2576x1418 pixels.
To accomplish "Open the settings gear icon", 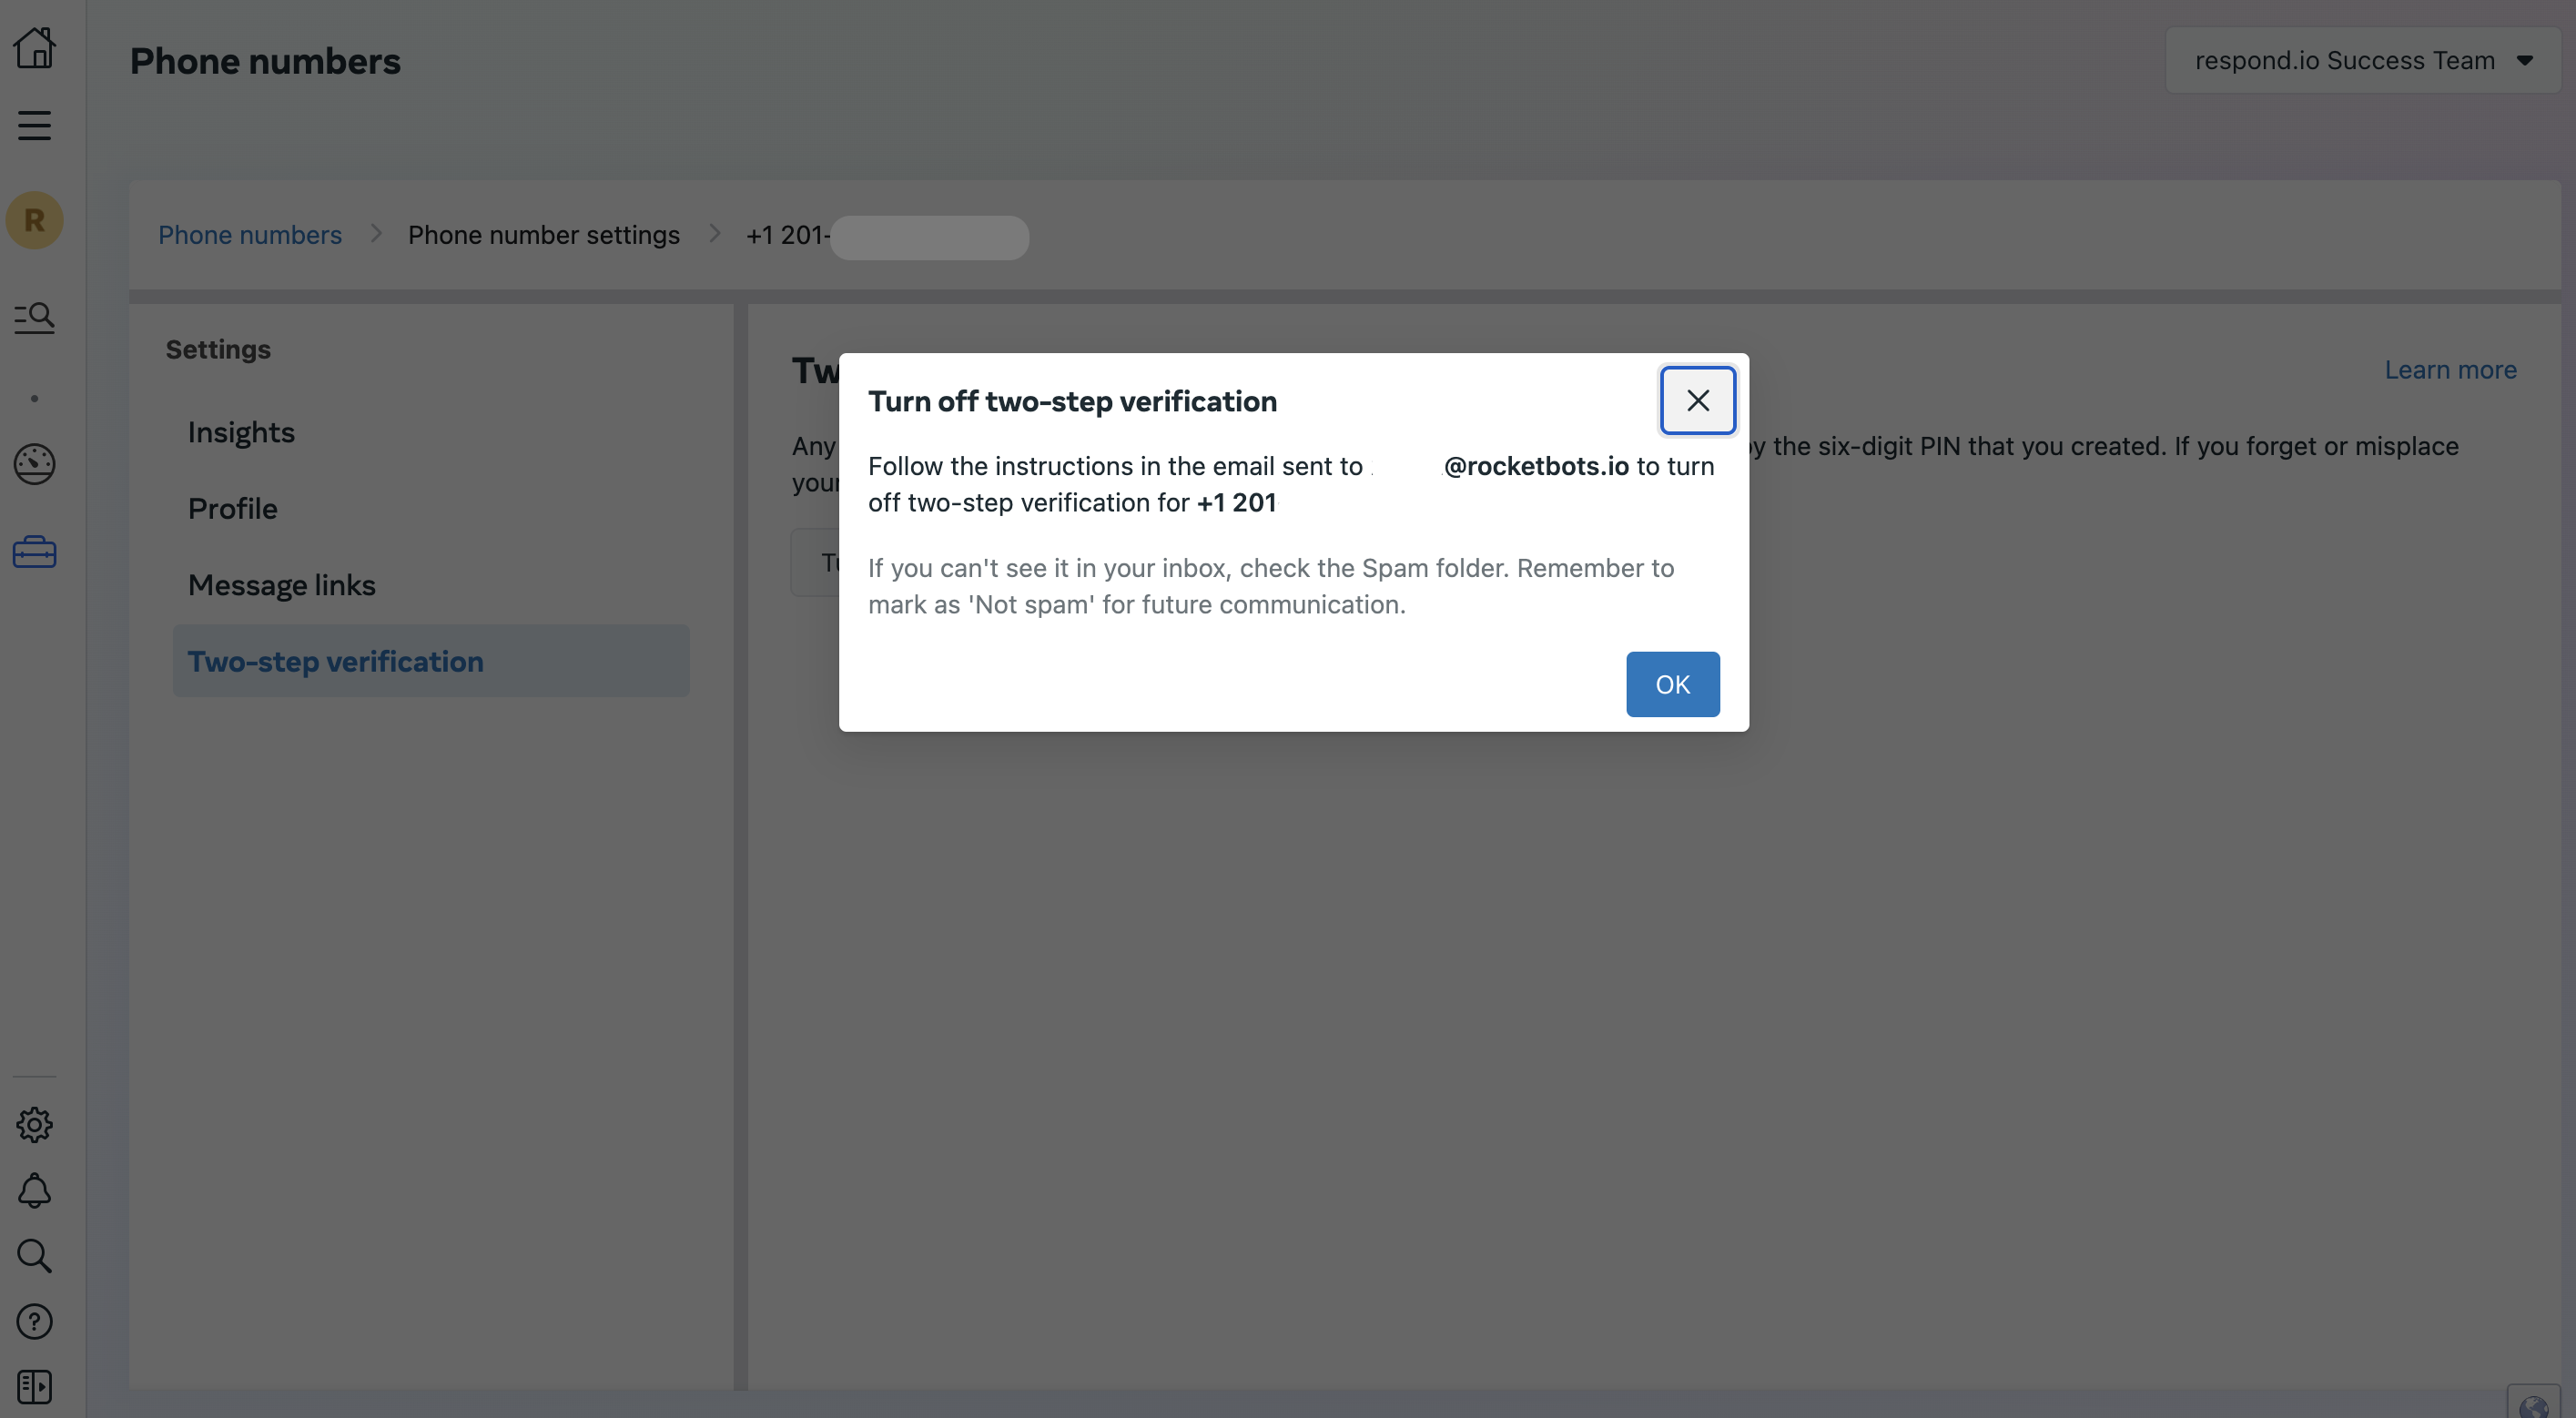I will point(35,1125).
